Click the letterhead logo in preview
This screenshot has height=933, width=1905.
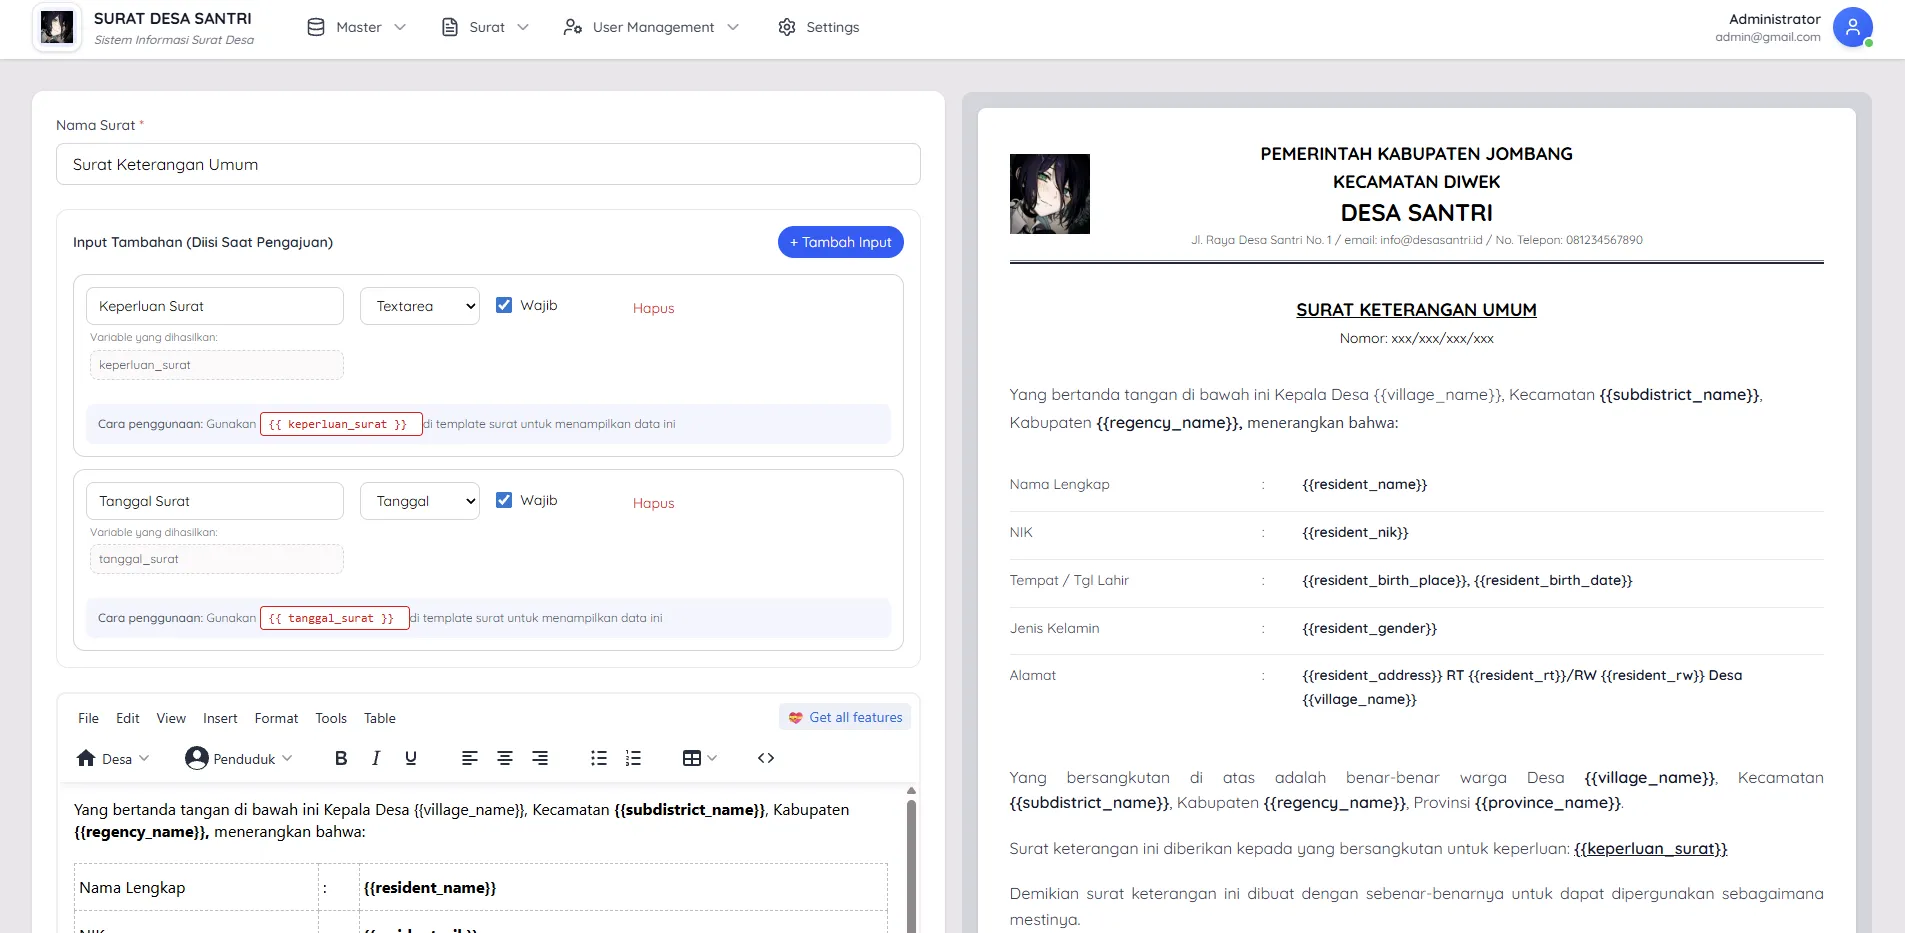coord(1049,194)
